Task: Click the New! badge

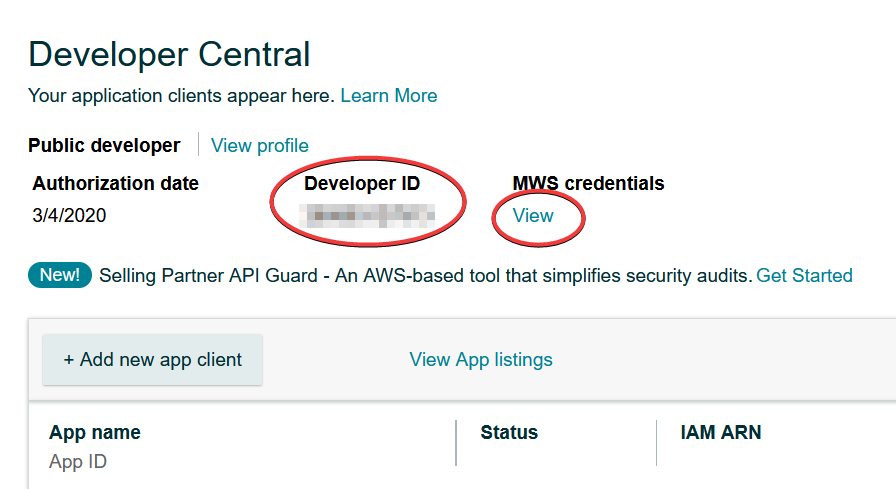Action: click(x=59, y=275)
